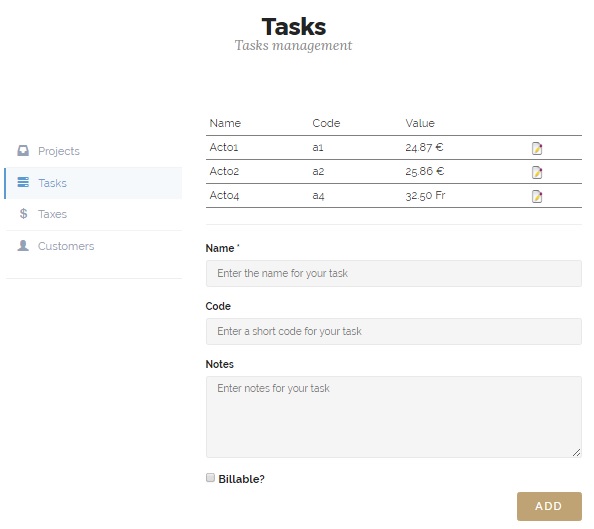Image resolution: width=594 pixels, height=529 pixels.
Task: Click the Customers person icon
Action: [23, 246]
